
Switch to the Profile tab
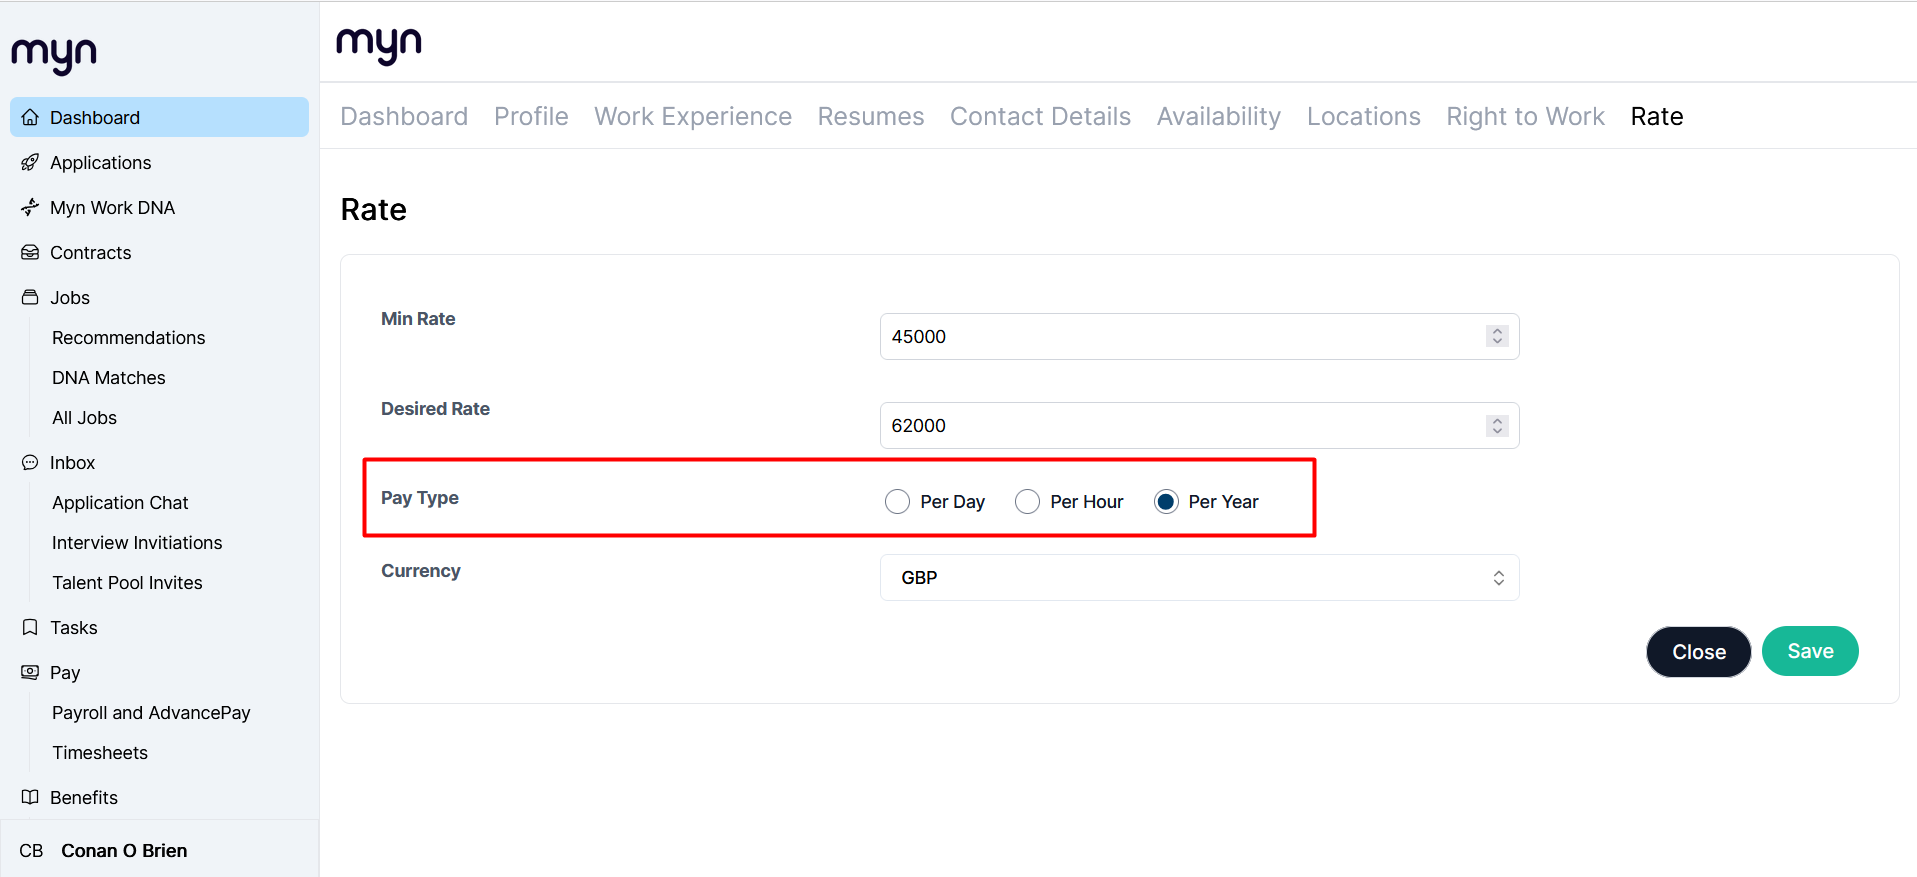pos(531,116)
